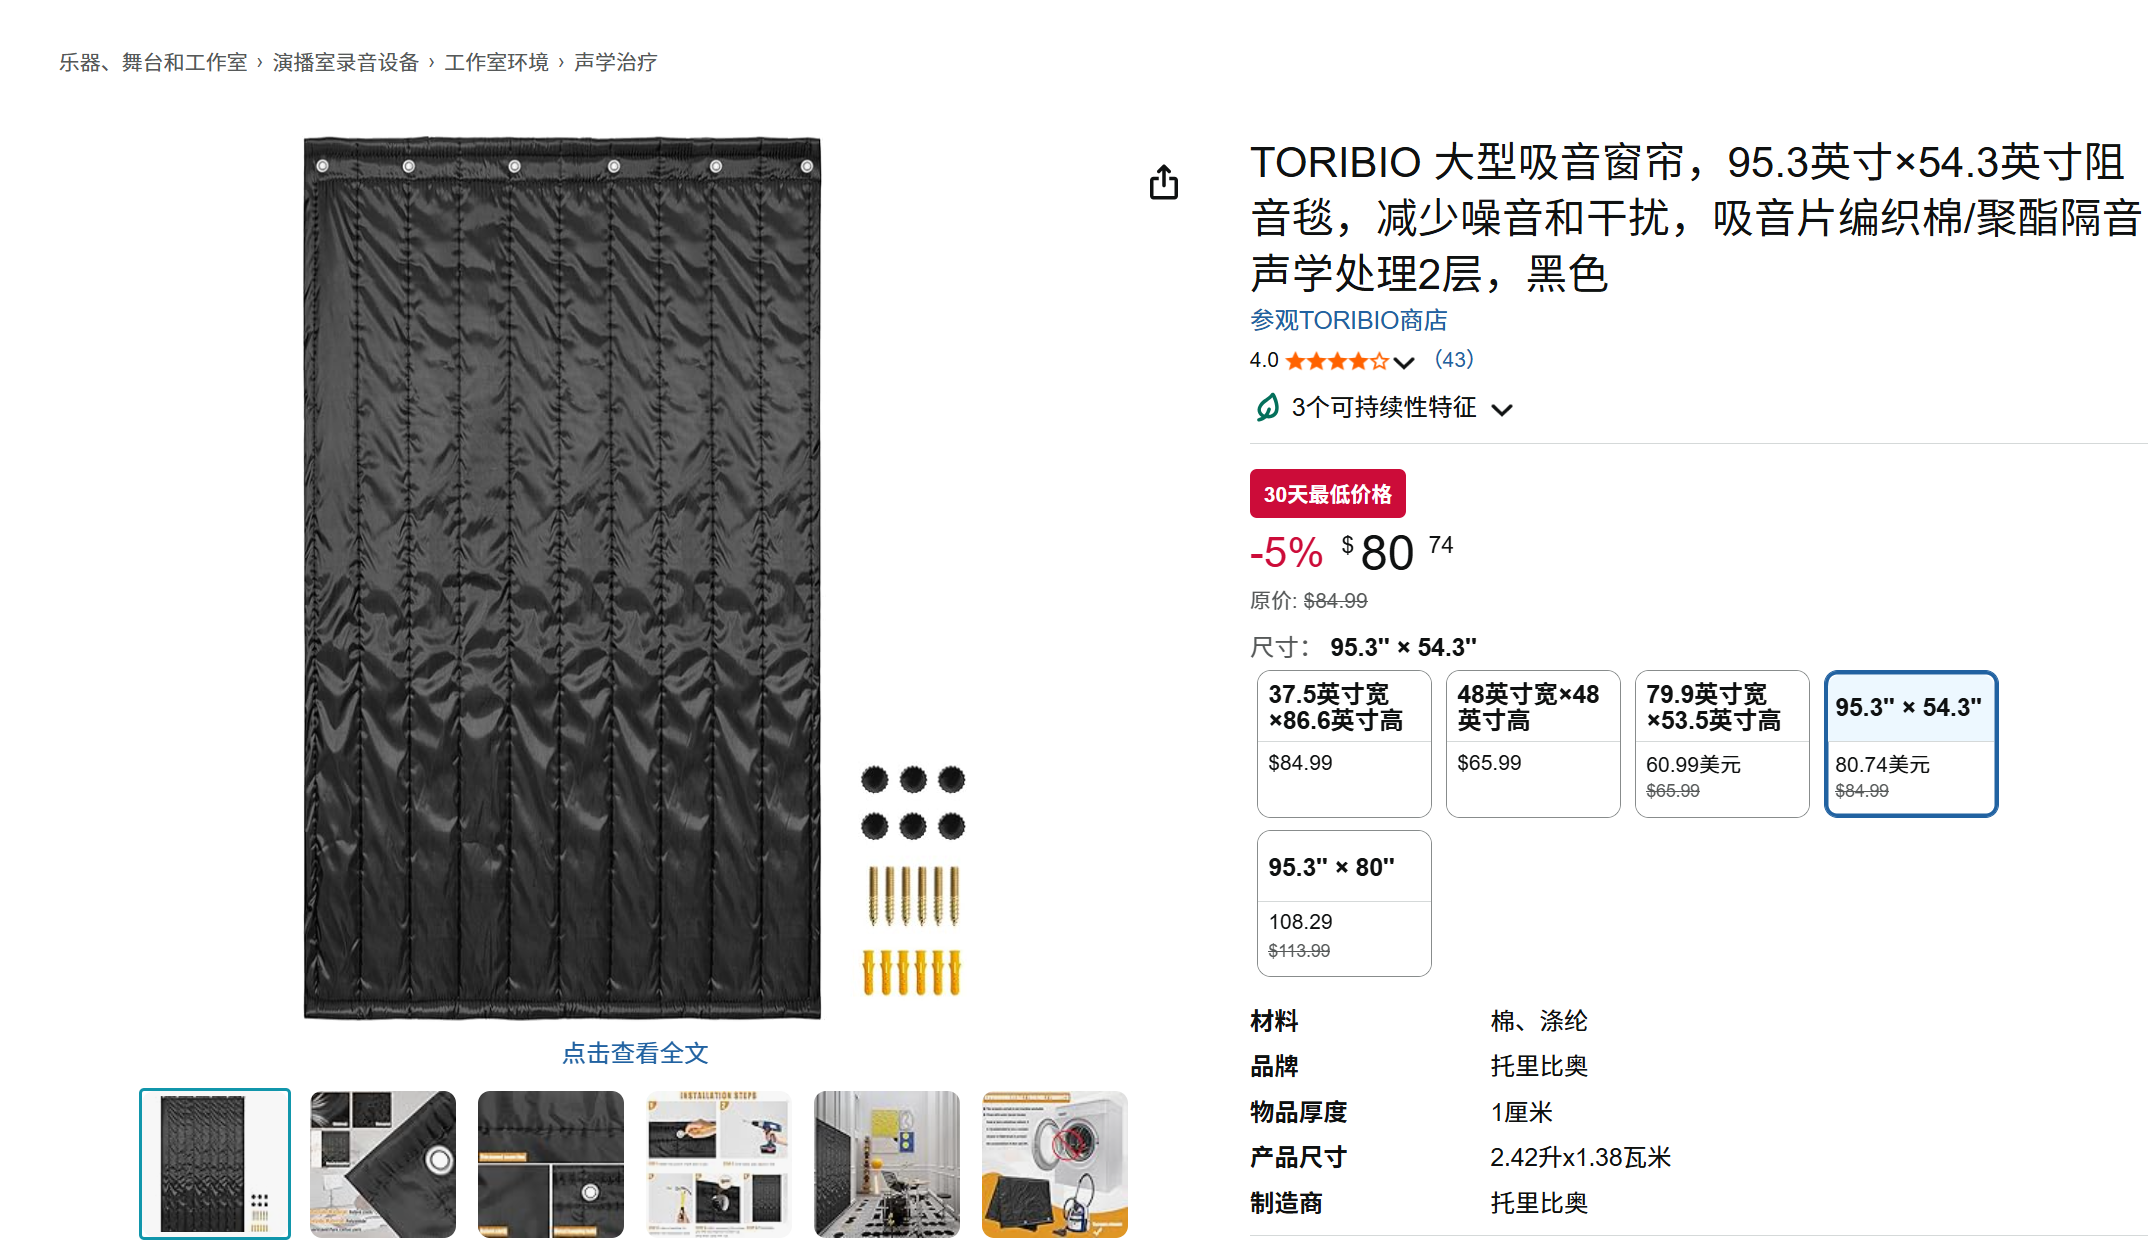
Task: Expand the rating breakdown chevron
Action: [x=1404, y=362]
